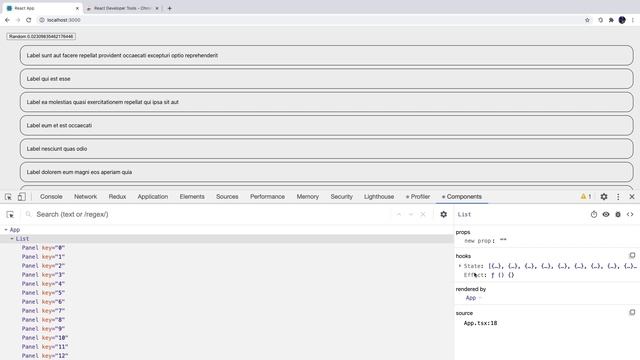
Task: Click the 'Label ea molestias quasi' panel
Action: (327, 102)
